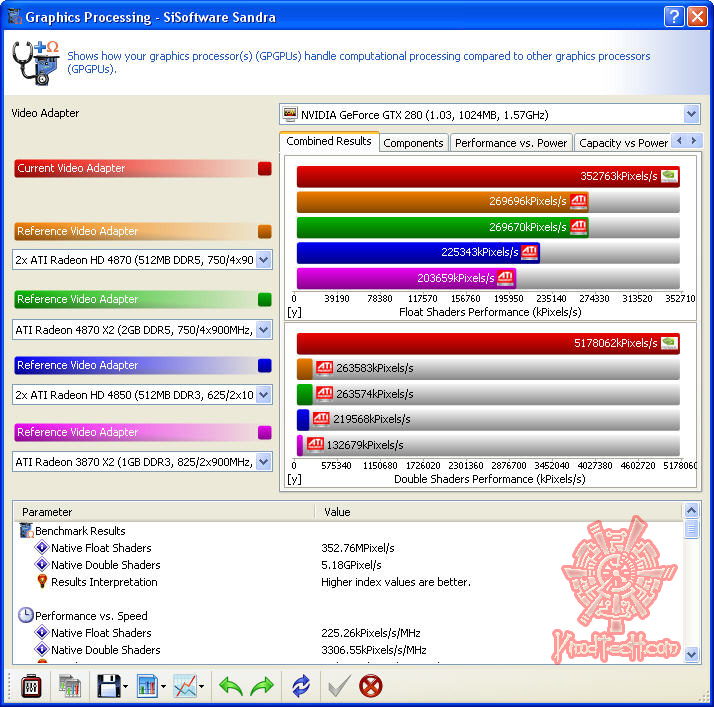Click the red cancel X icon

[x=371, y=686]
